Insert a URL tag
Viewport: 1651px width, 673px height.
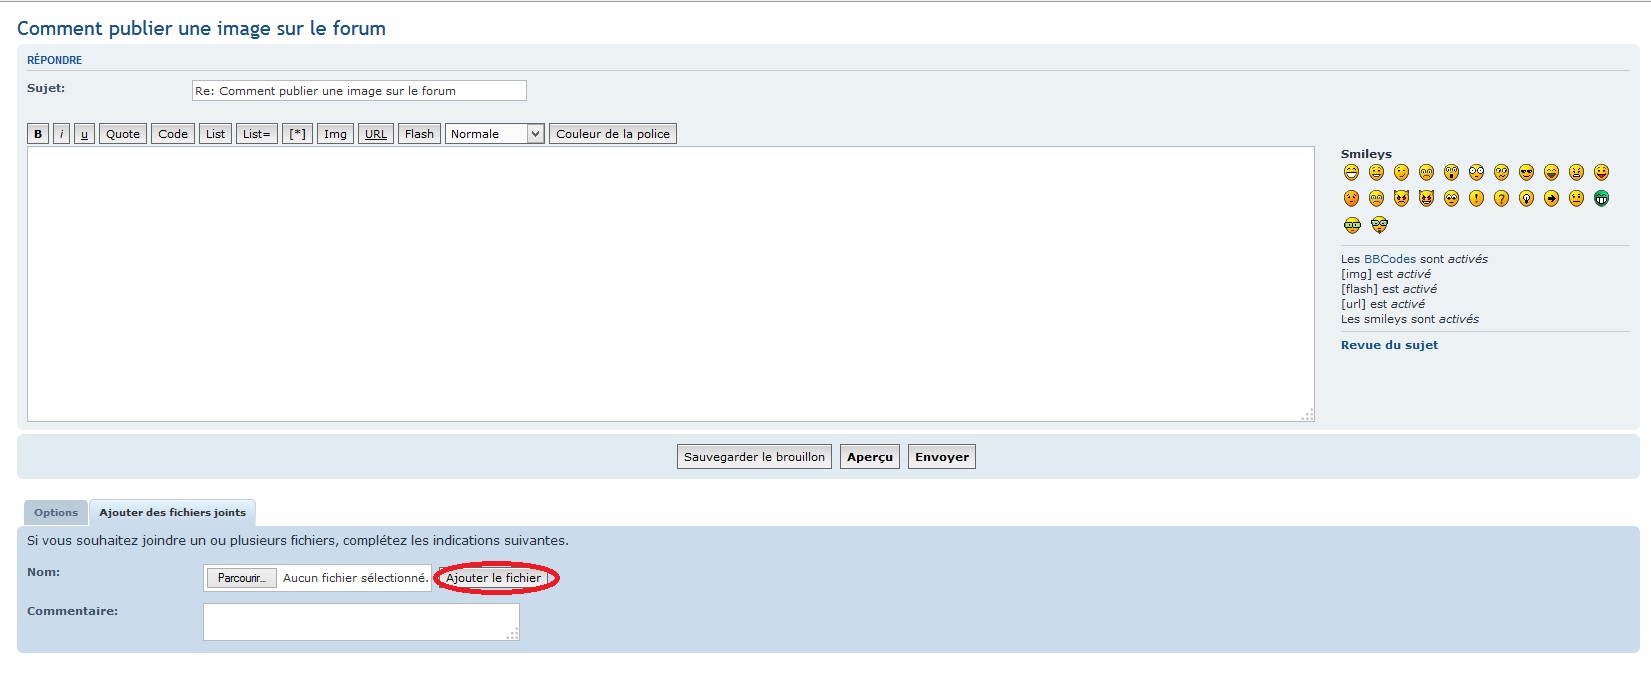[x=376, y=134]
